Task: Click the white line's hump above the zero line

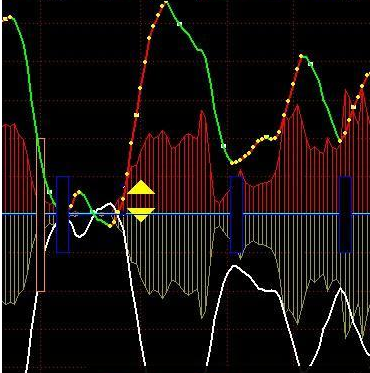Action: pyautogui.click(x=107, y=205)
